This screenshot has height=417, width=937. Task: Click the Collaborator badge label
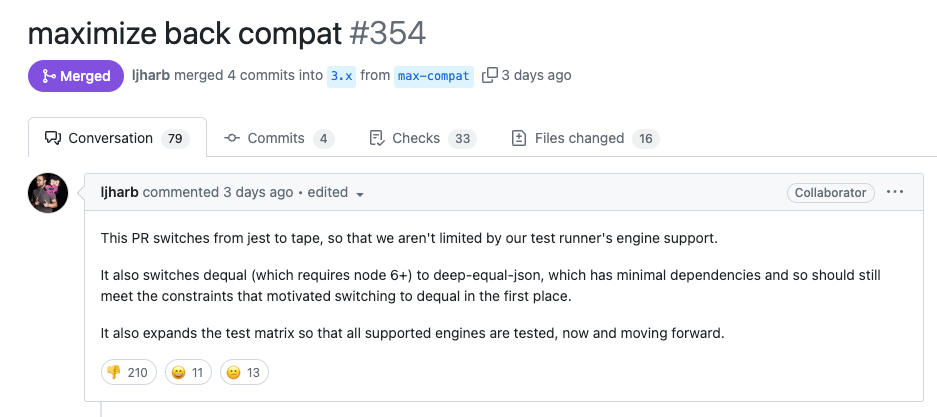pos(830,192)
